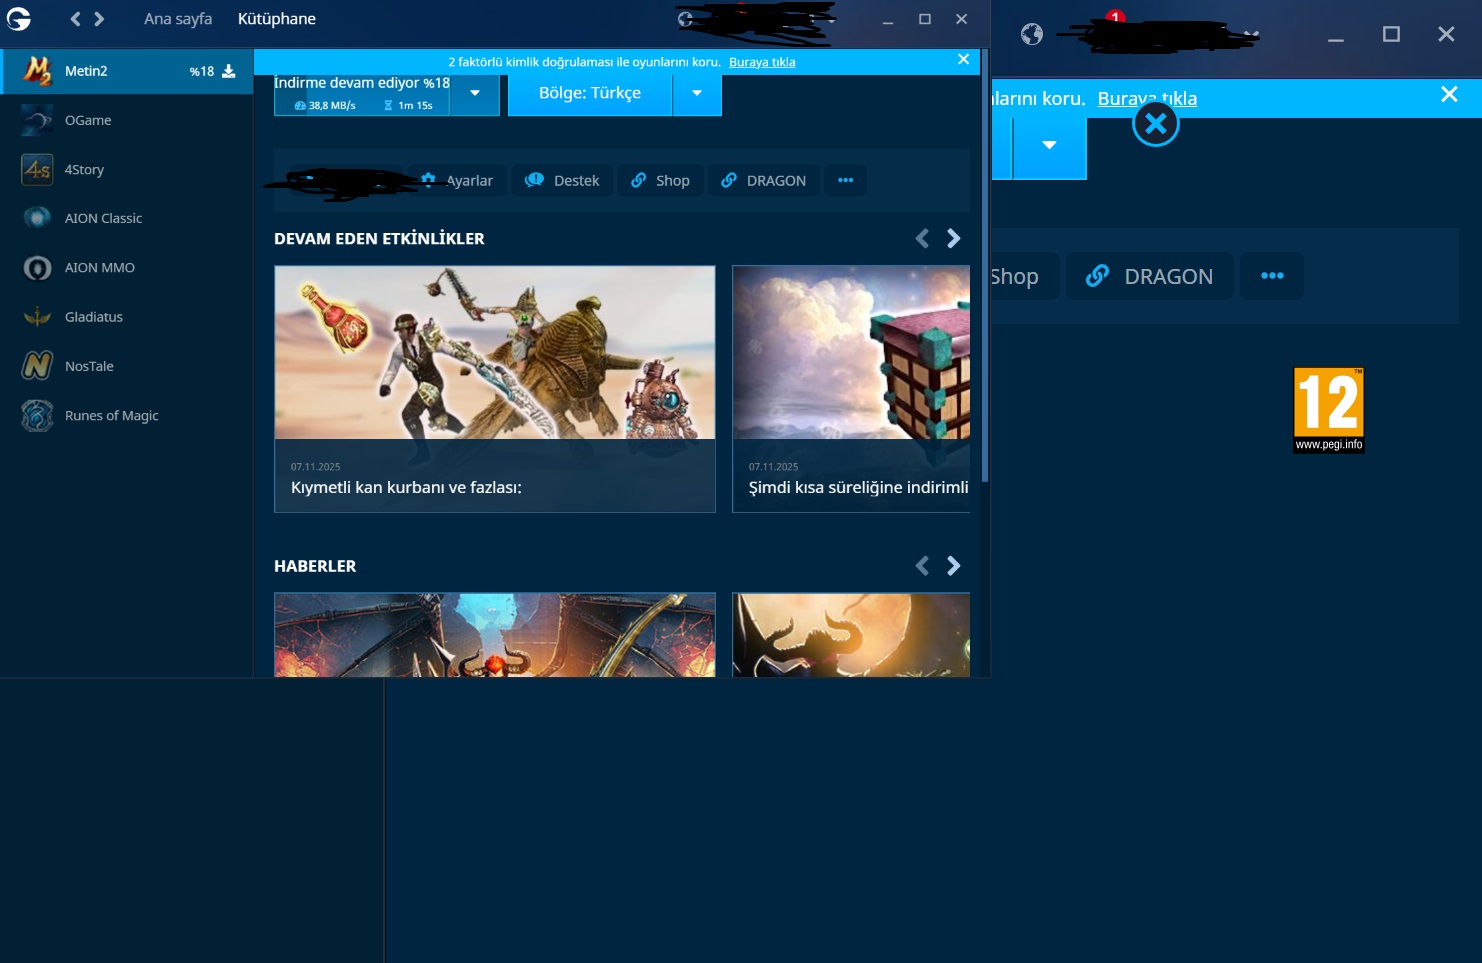Screen dimensions: 1482x963
Task: Click the Buraya tıkla link in back window
Action: pyautogui.click(x=1147, y=99)
